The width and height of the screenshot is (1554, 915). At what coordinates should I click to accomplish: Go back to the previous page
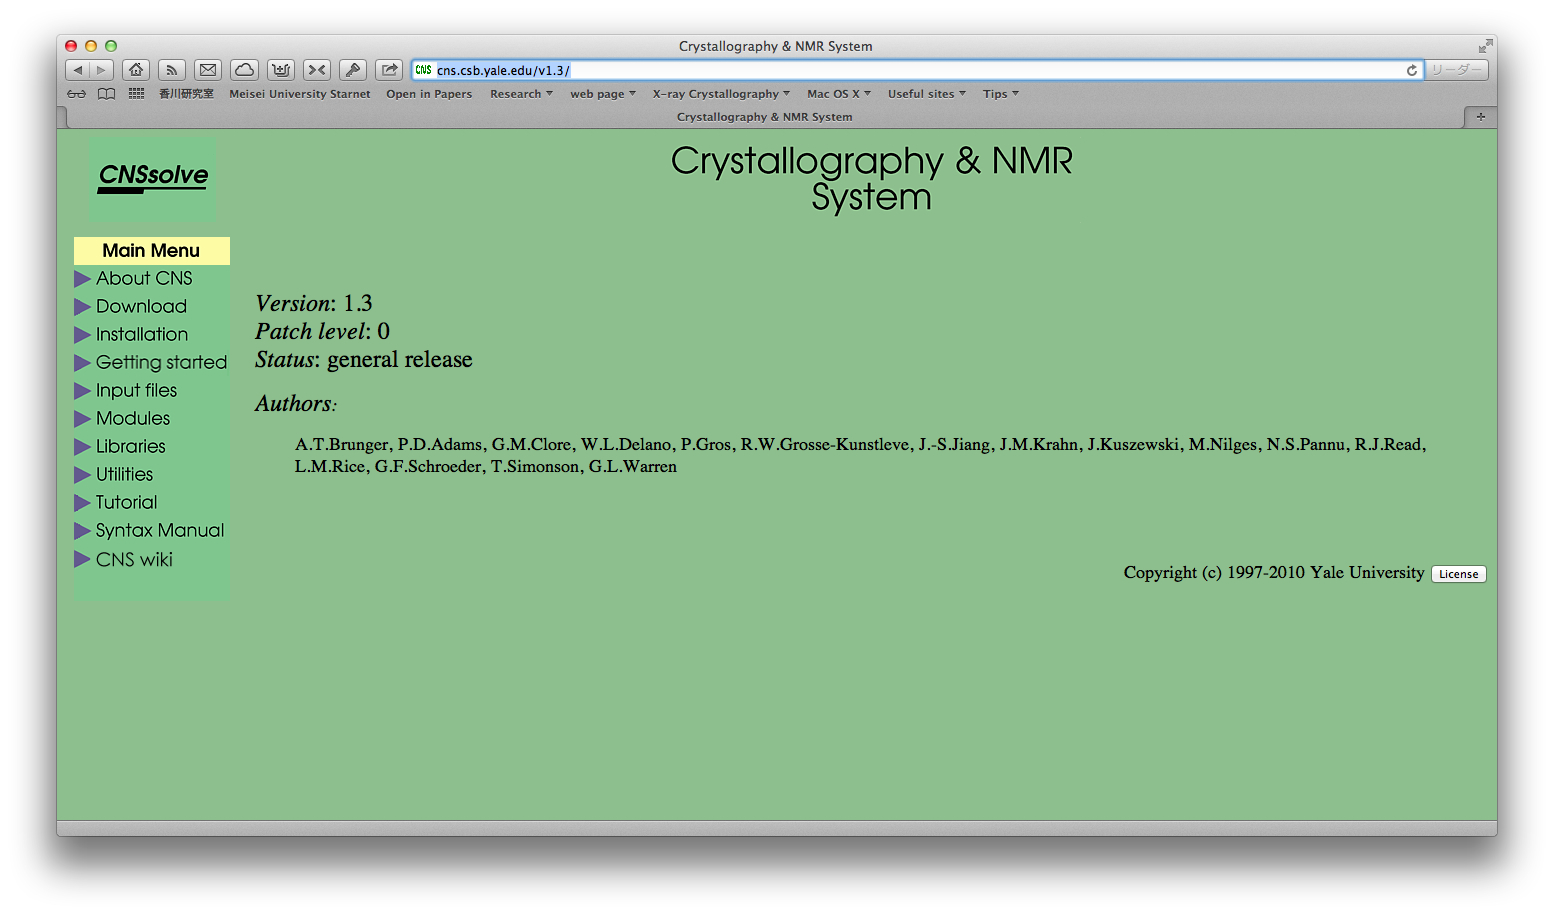tap(78, 70)
